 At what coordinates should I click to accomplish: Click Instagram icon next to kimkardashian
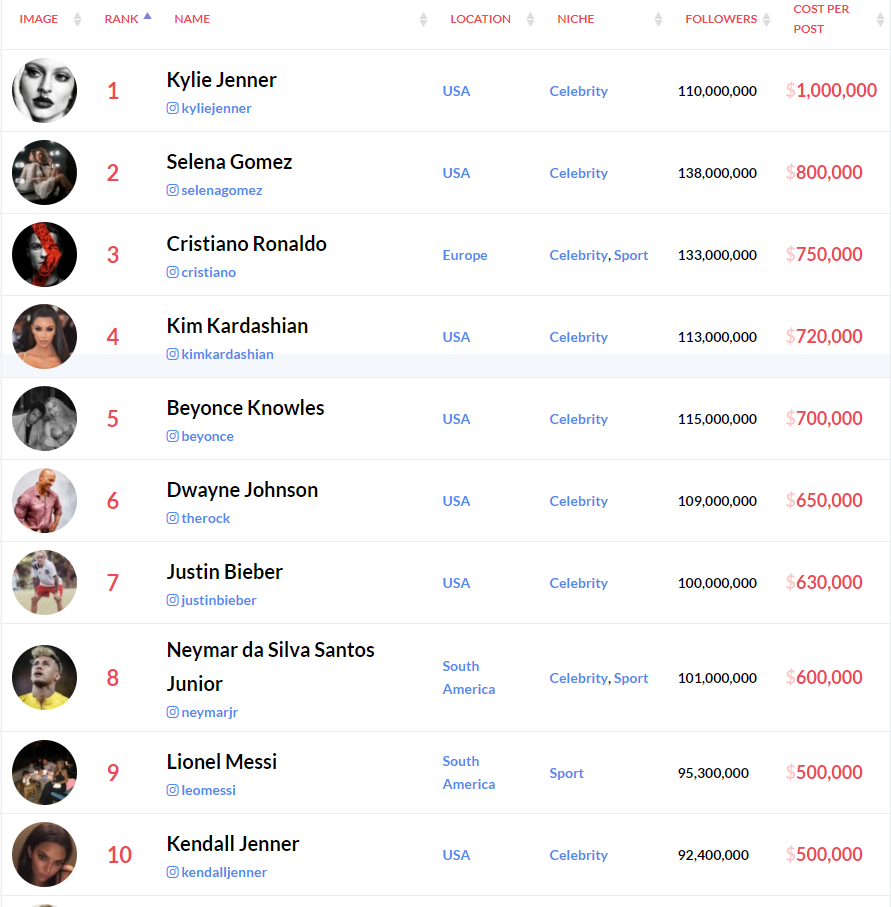172,354
